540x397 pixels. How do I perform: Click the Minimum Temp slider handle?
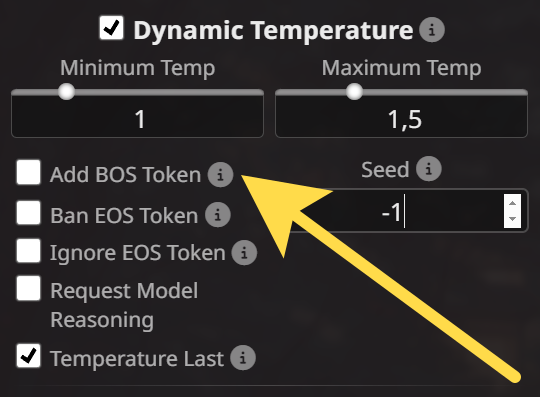click(66, 92)
